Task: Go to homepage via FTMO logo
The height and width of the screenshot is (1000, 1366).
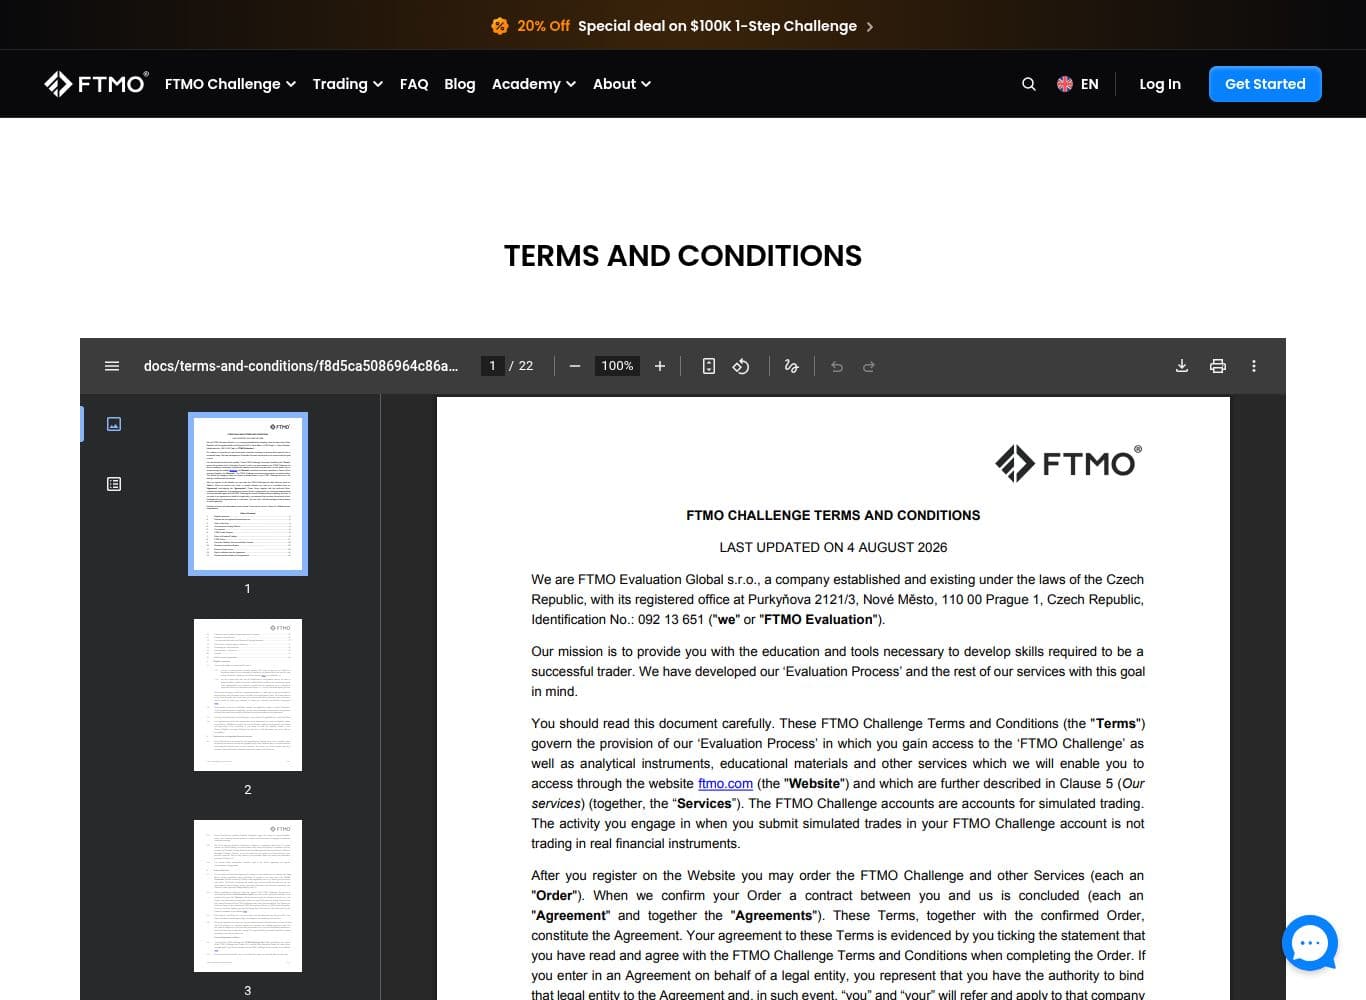Action: click(x=97, y=84)
